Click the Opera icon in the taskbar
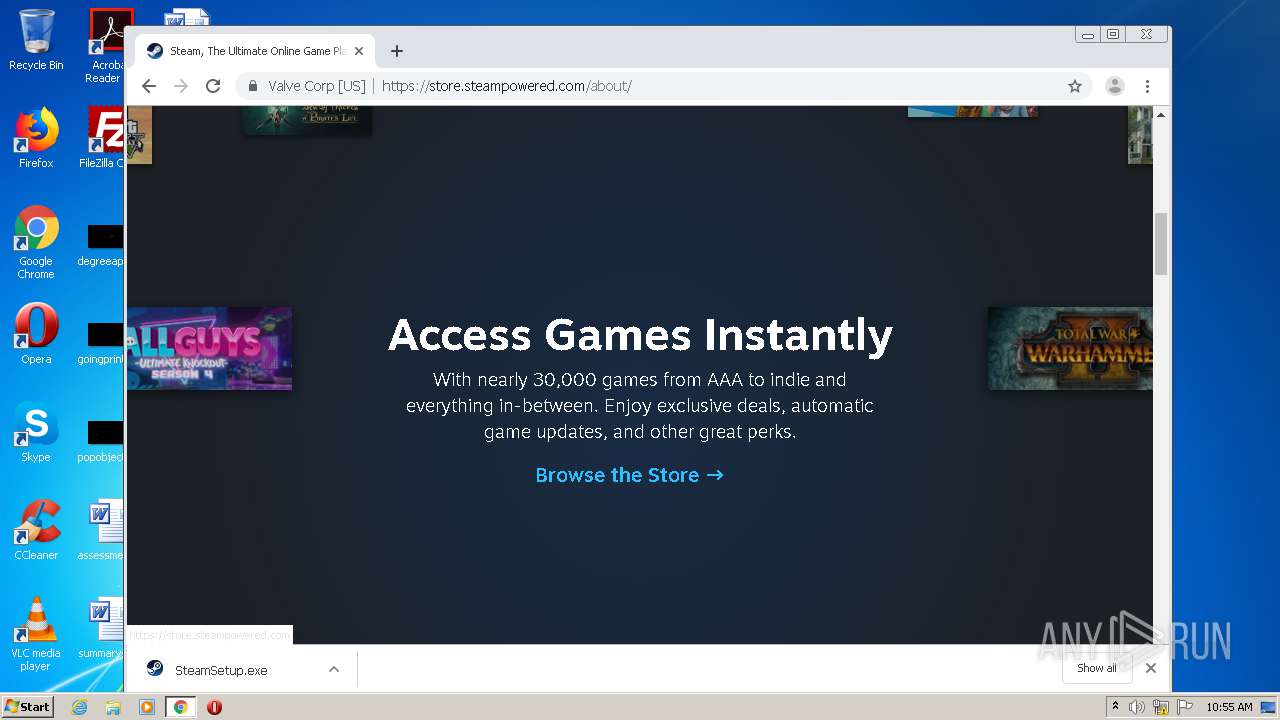 coord(214,707)
